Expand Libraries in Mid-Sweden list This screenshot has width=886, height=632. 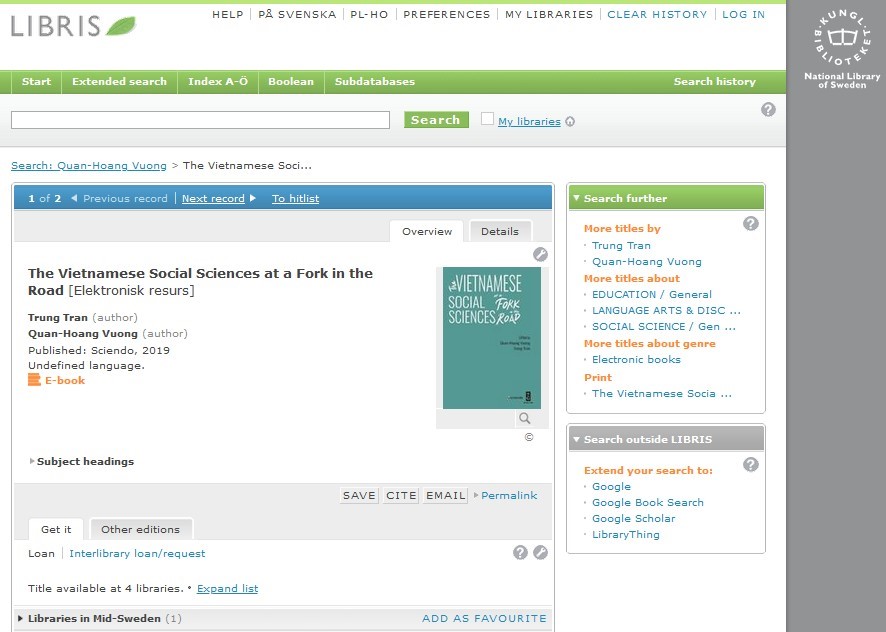[94, 618]
